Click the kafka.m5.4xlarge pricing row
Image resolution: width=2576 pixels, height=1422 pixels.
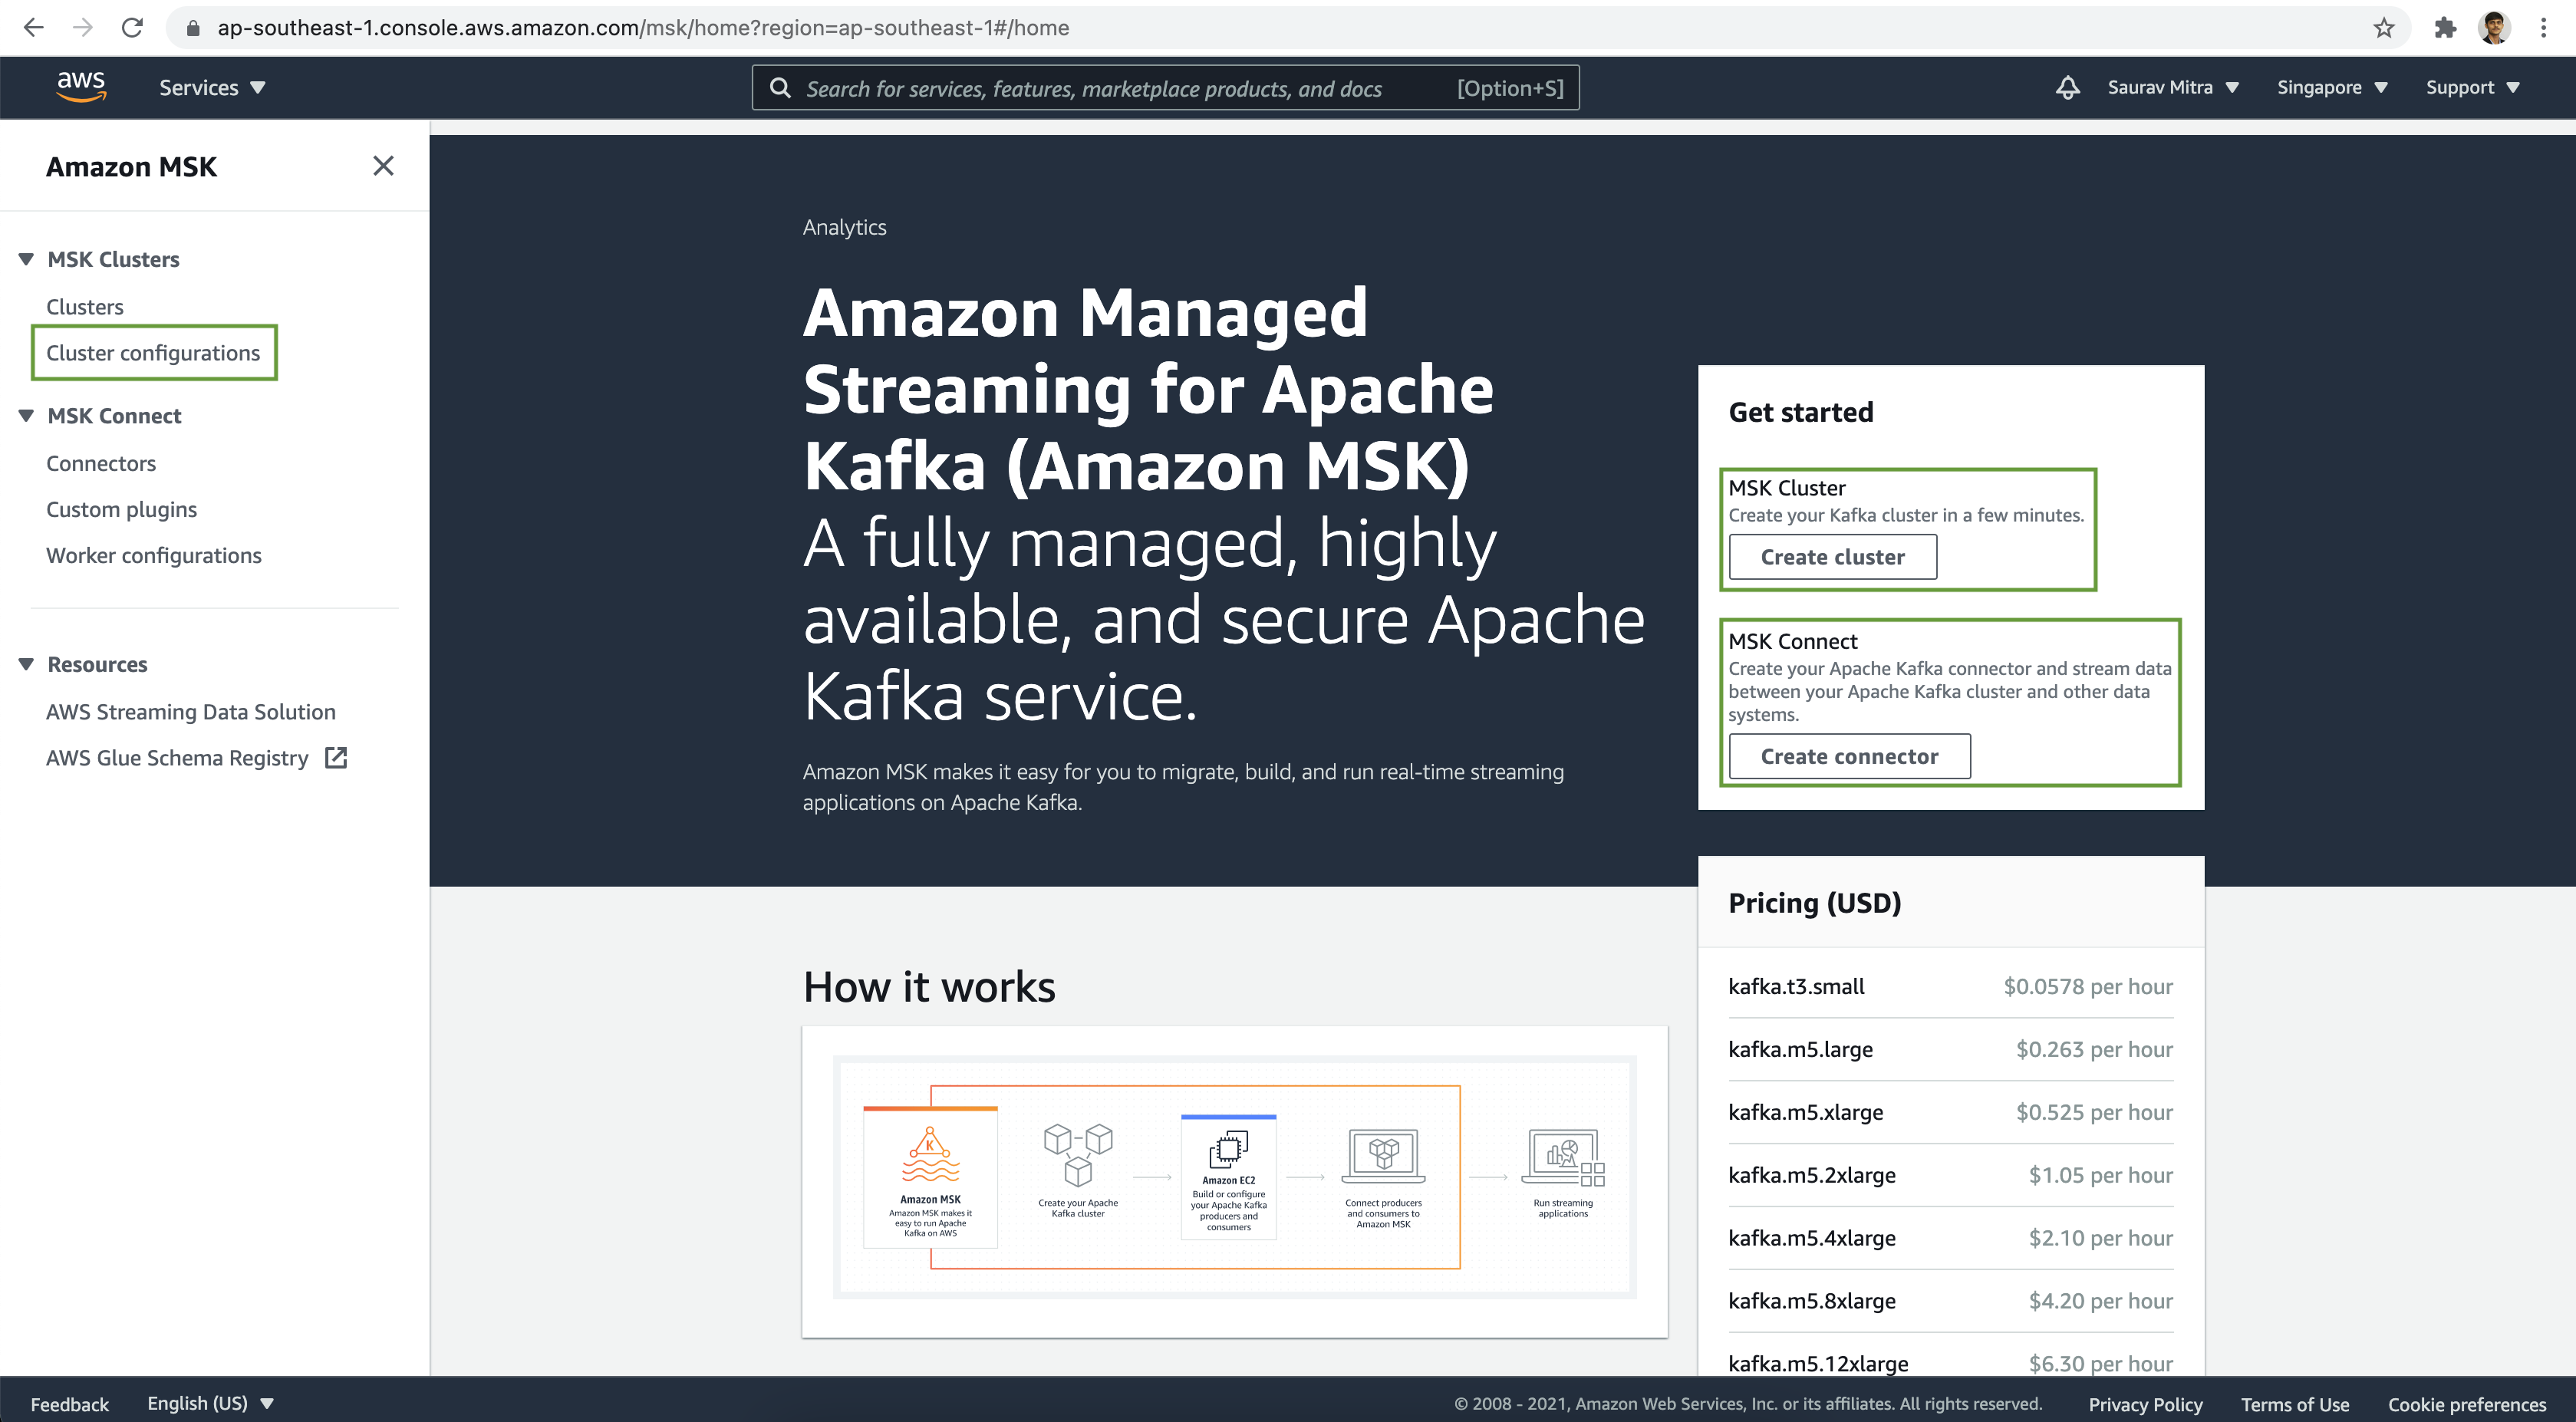coord(1950,1238)
